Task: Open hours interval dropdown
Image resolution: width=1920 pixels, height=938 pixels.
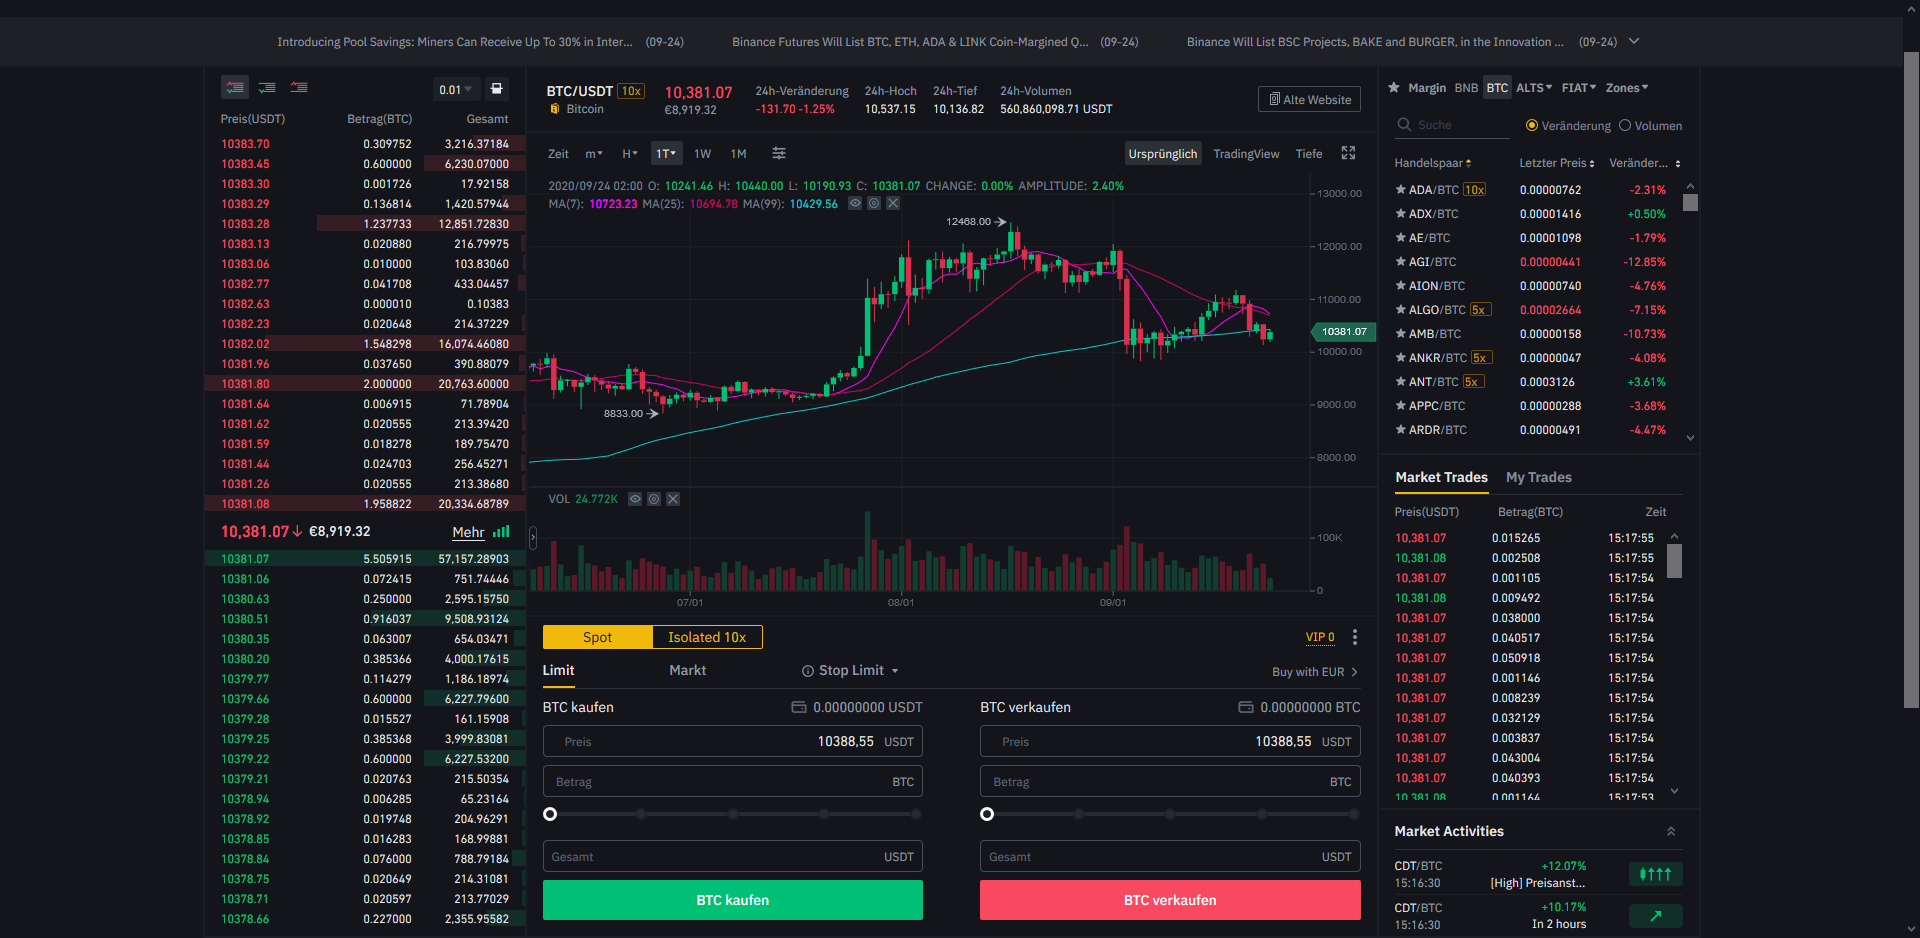Action: tap(630, 153)
